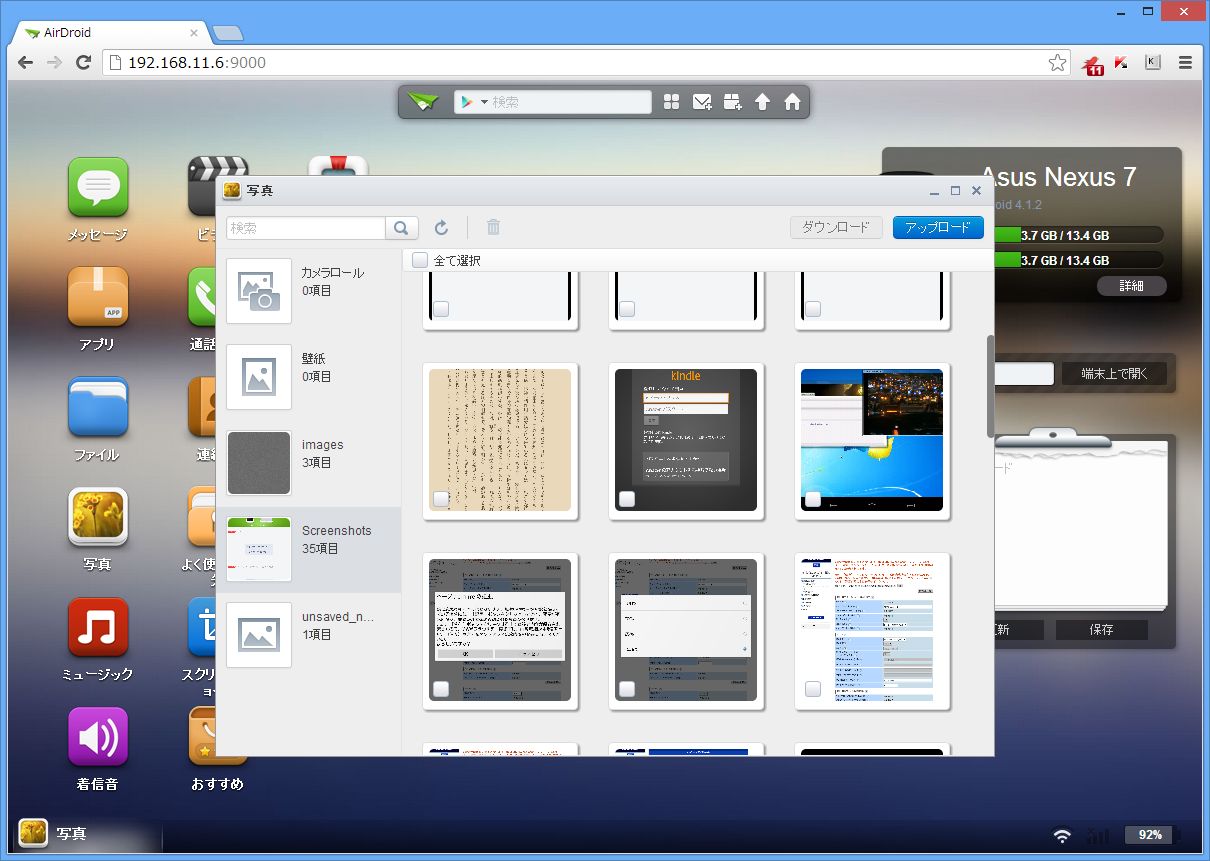The width and height of the screenshot is (1210, 861).
Task: Open the Kindle login screenshot thumbnail
Action: pyautogui.click(x=685, y=440)
